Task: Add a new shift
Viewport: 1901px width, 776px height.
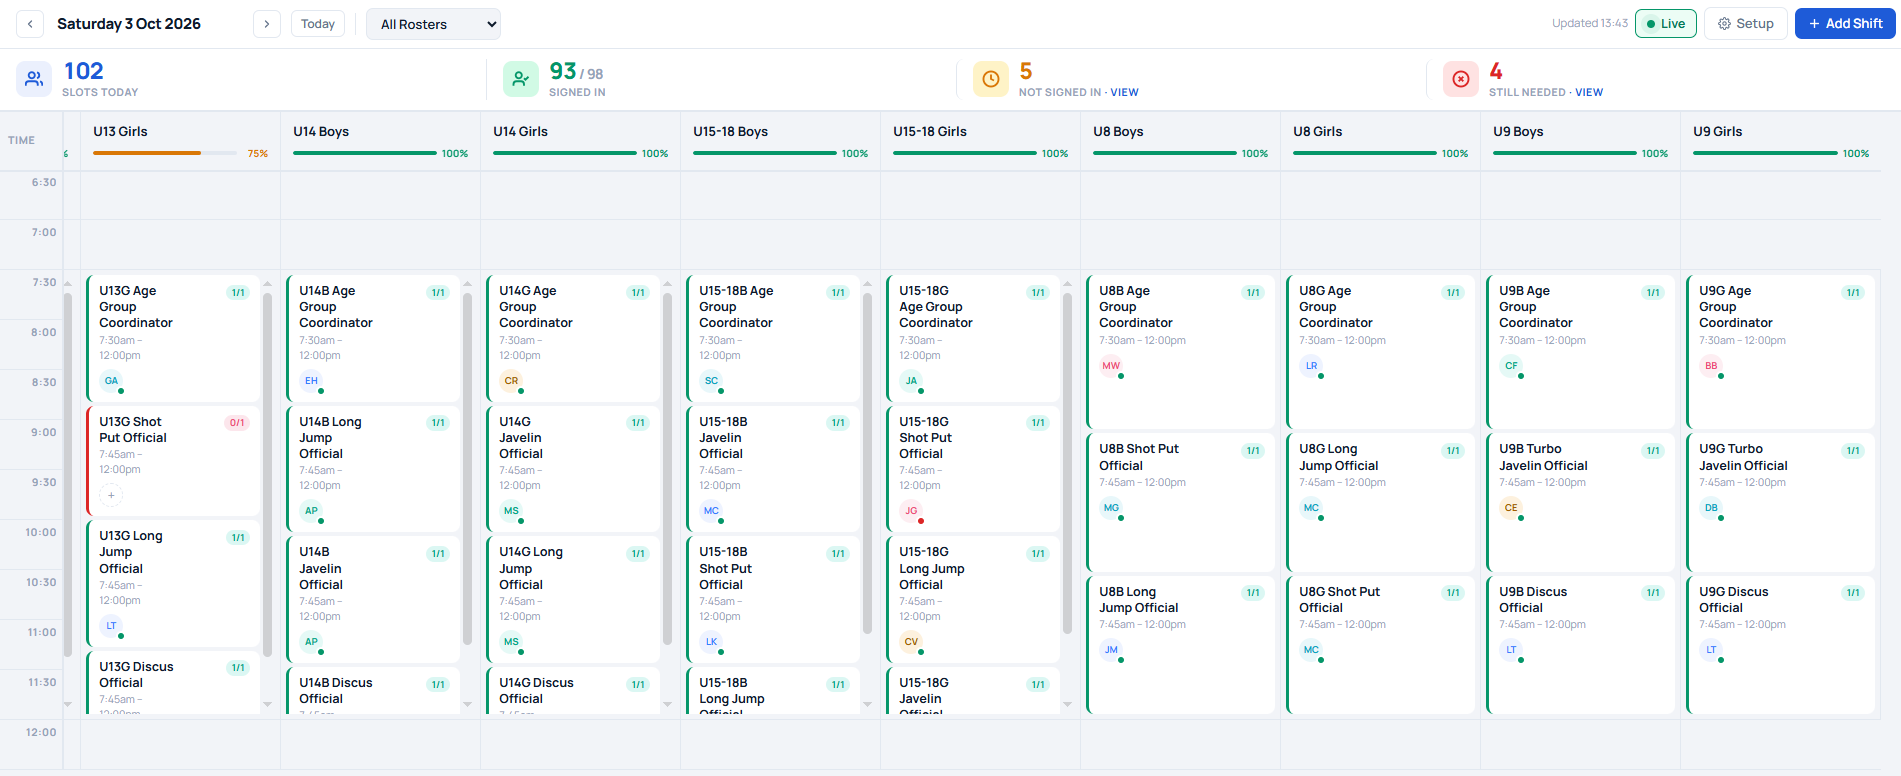Action: click(x=1845, y=24)
